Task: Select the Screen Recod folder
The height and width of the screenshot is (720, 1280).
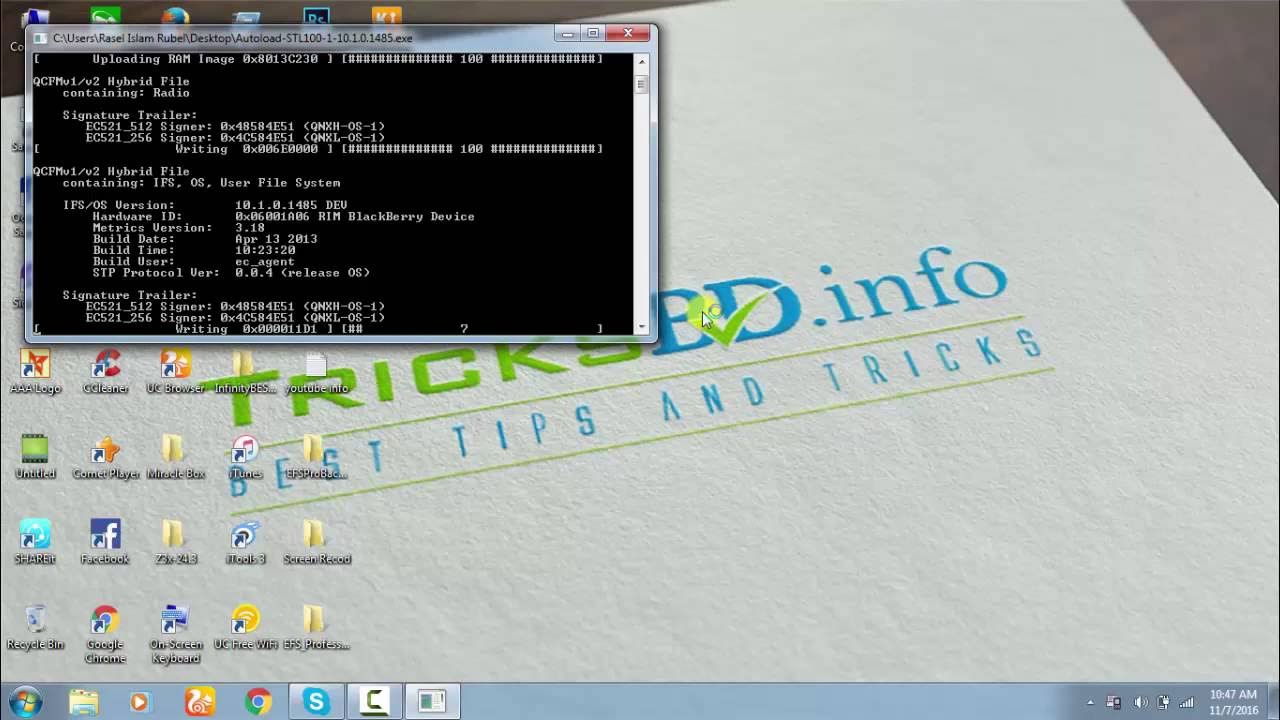Action: click(316, 541)
